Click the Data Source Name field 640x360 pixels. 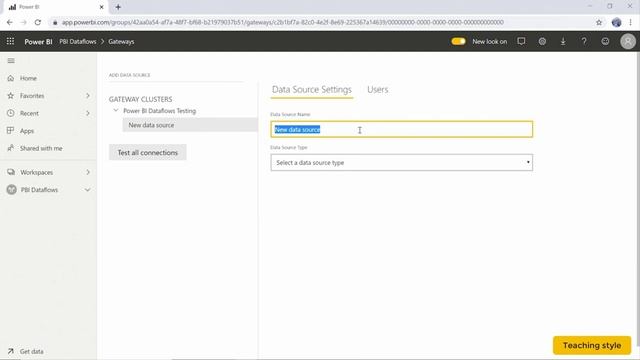coord(402,129)
